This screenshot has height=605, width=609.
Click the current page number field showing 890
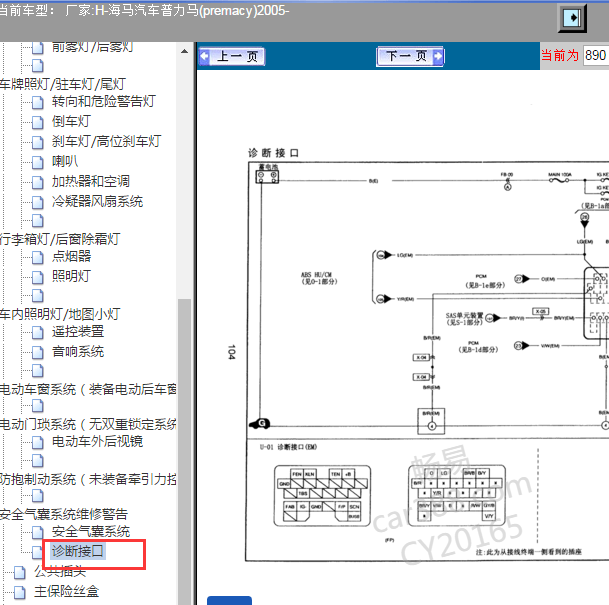point(596,56)
